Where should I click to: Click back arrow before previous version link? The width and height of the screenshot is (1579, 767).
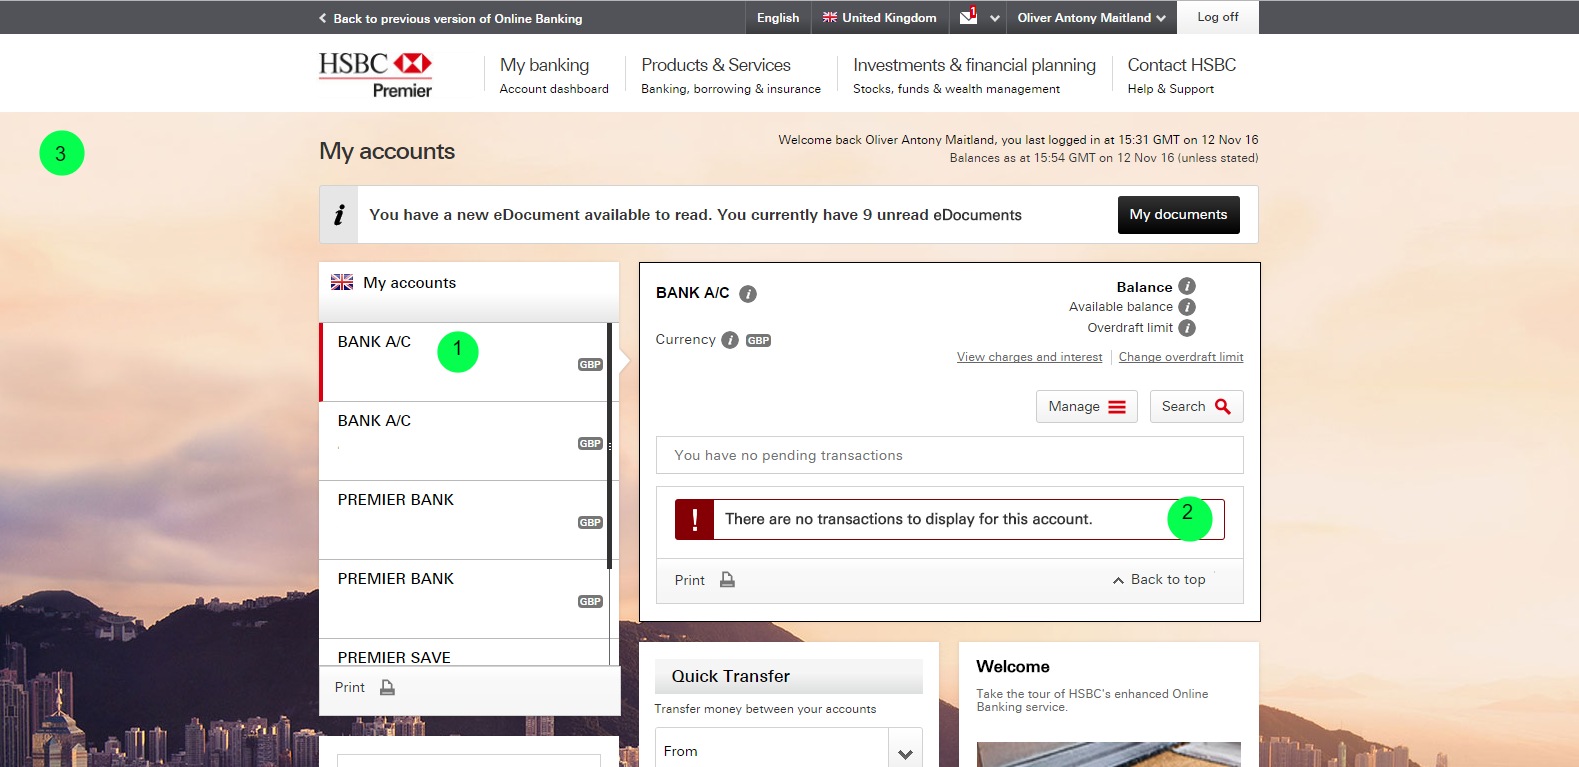[322, 18]
